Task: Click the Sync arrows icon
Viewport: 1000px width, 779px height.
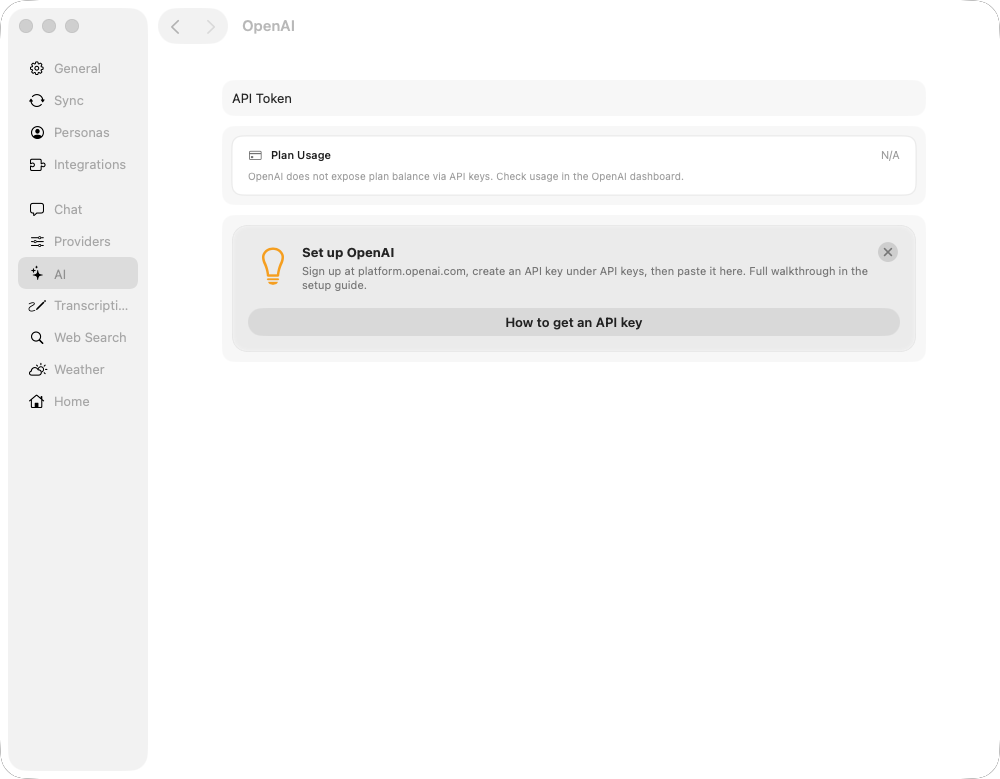Action: pos(37,100)
